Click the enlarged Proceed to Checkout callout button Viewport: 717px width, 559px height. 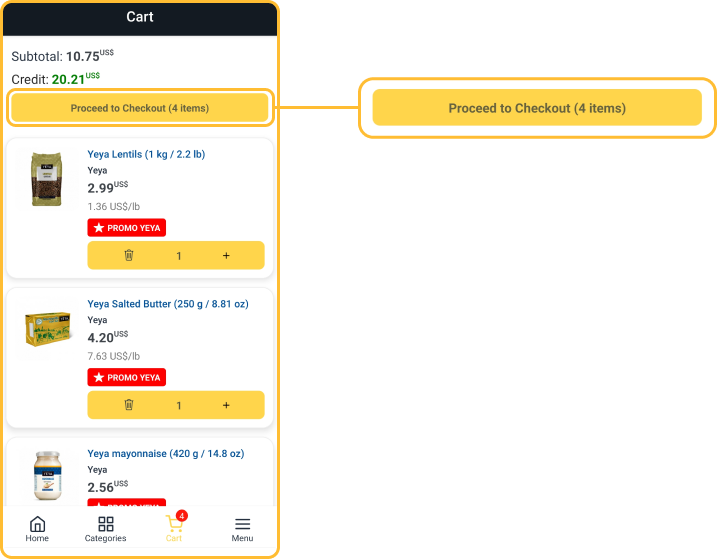(x=537, y=108)
